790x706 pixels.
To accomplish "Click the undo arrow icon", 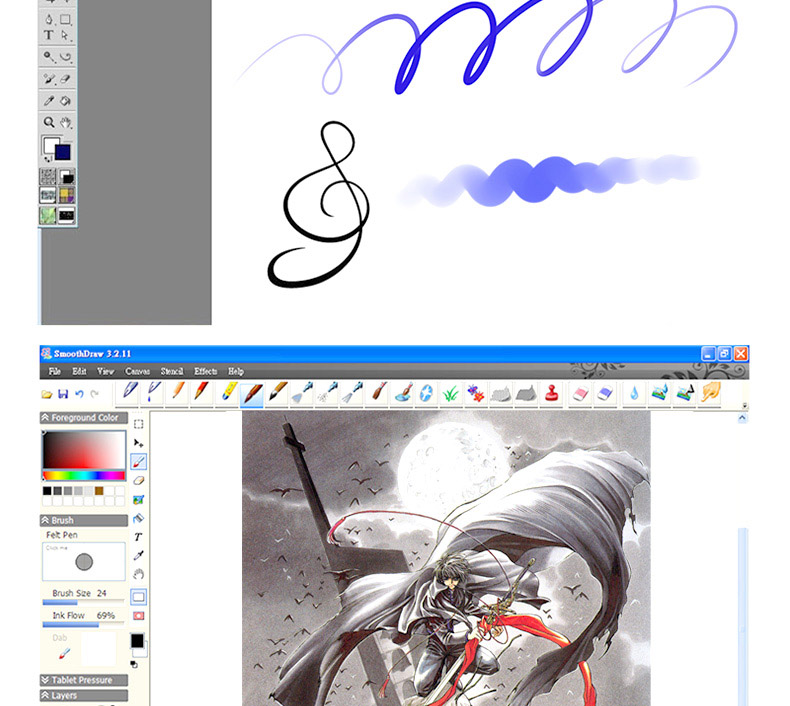I will [x=79, y=394].
